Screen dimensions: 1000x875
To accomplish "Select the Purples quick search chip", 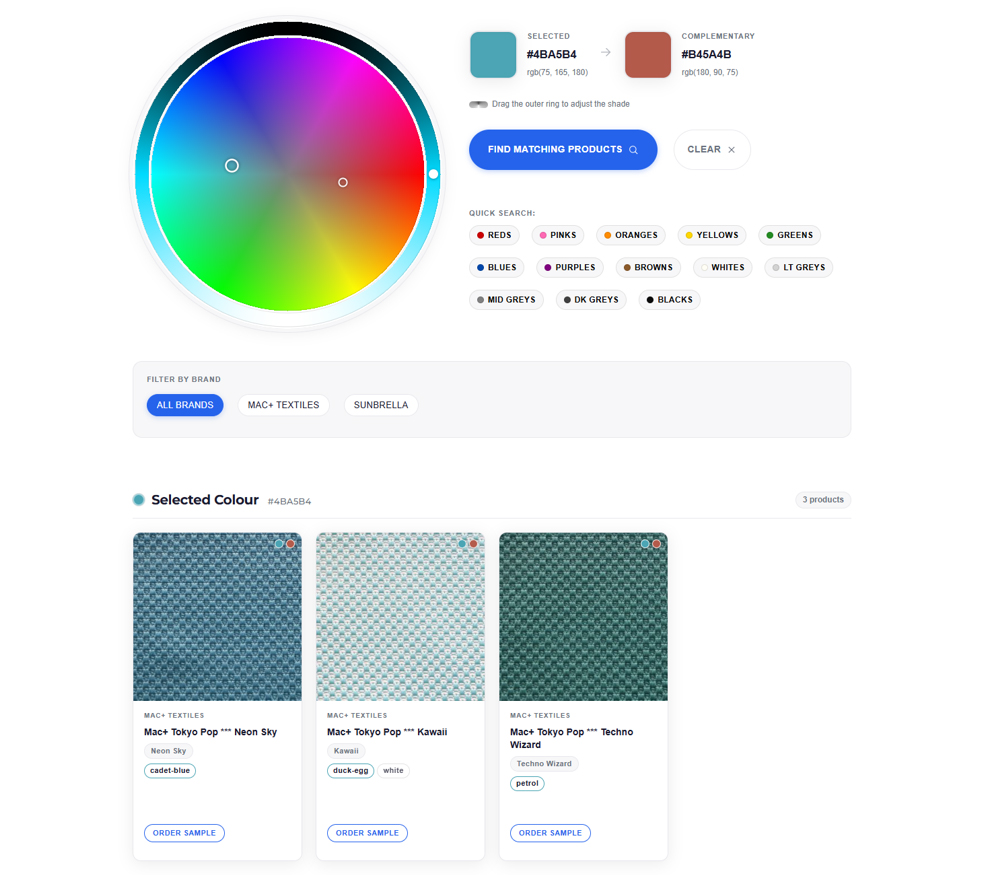I will click(570, 268).
